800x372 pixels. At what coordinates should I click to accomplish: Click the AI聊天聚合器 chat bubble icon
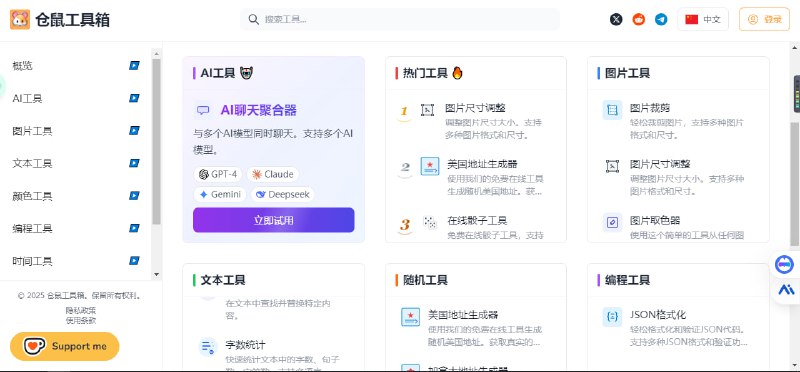tap(203, 110)
